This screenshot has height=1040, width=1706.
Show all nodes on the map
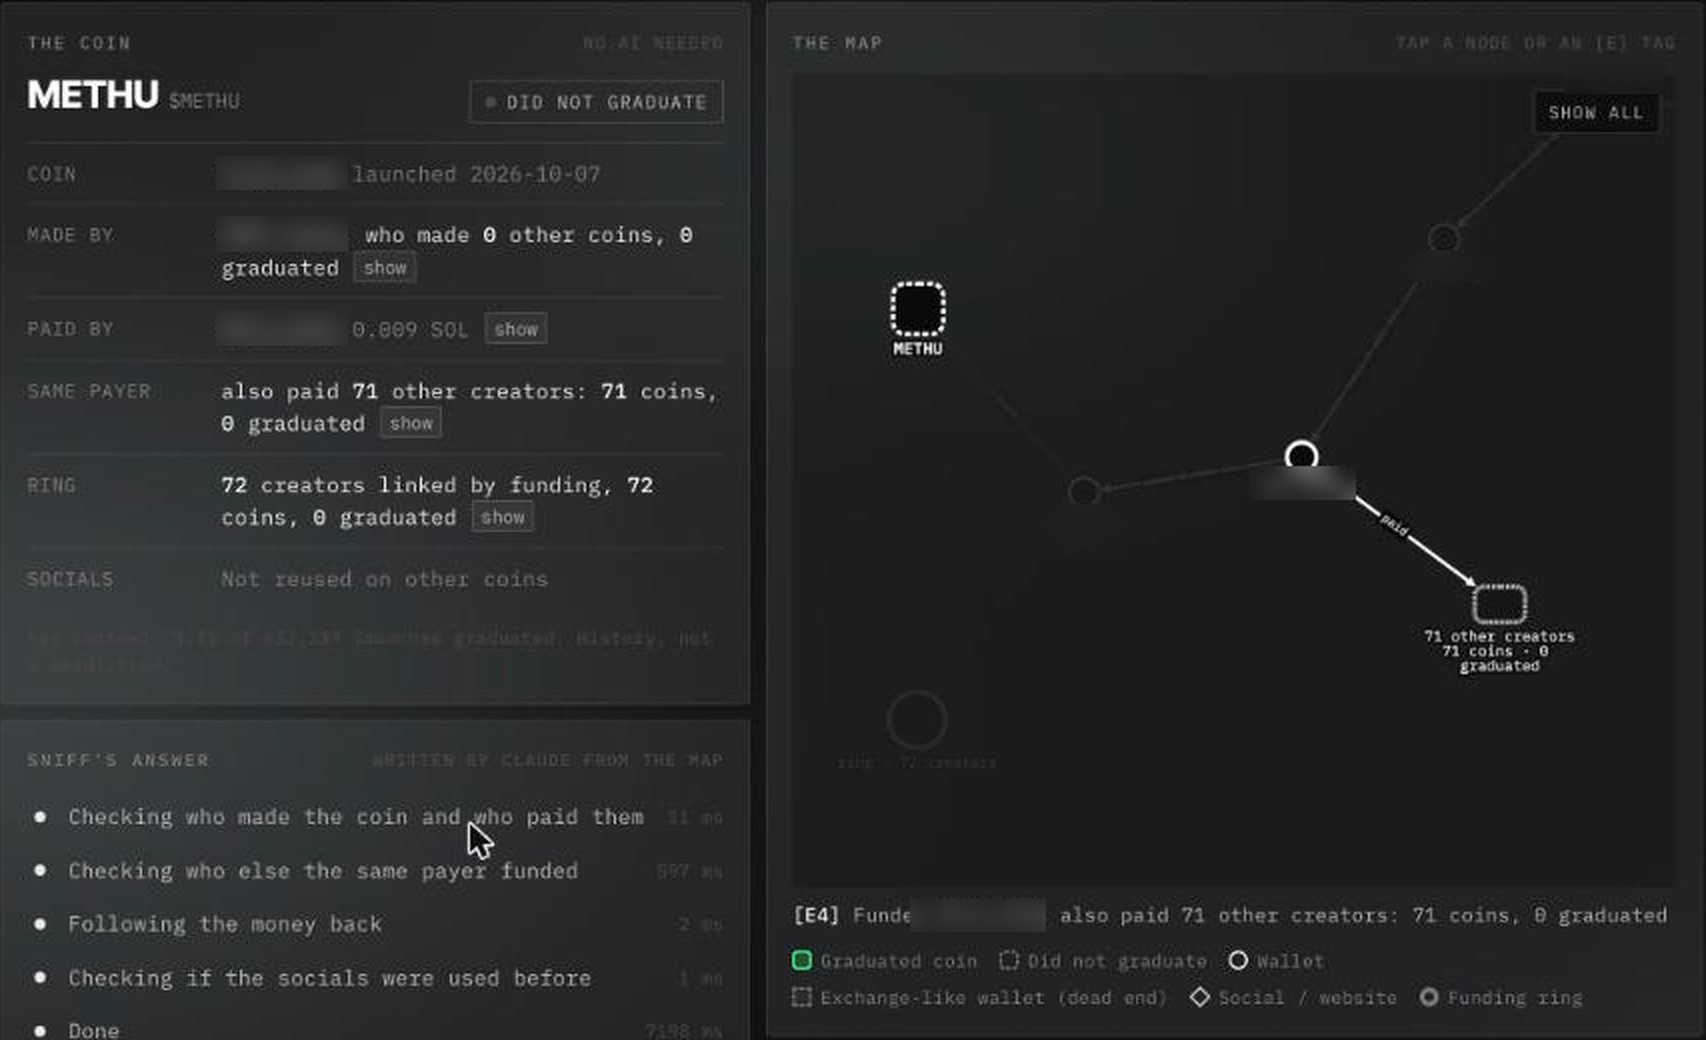(1595, 113)
